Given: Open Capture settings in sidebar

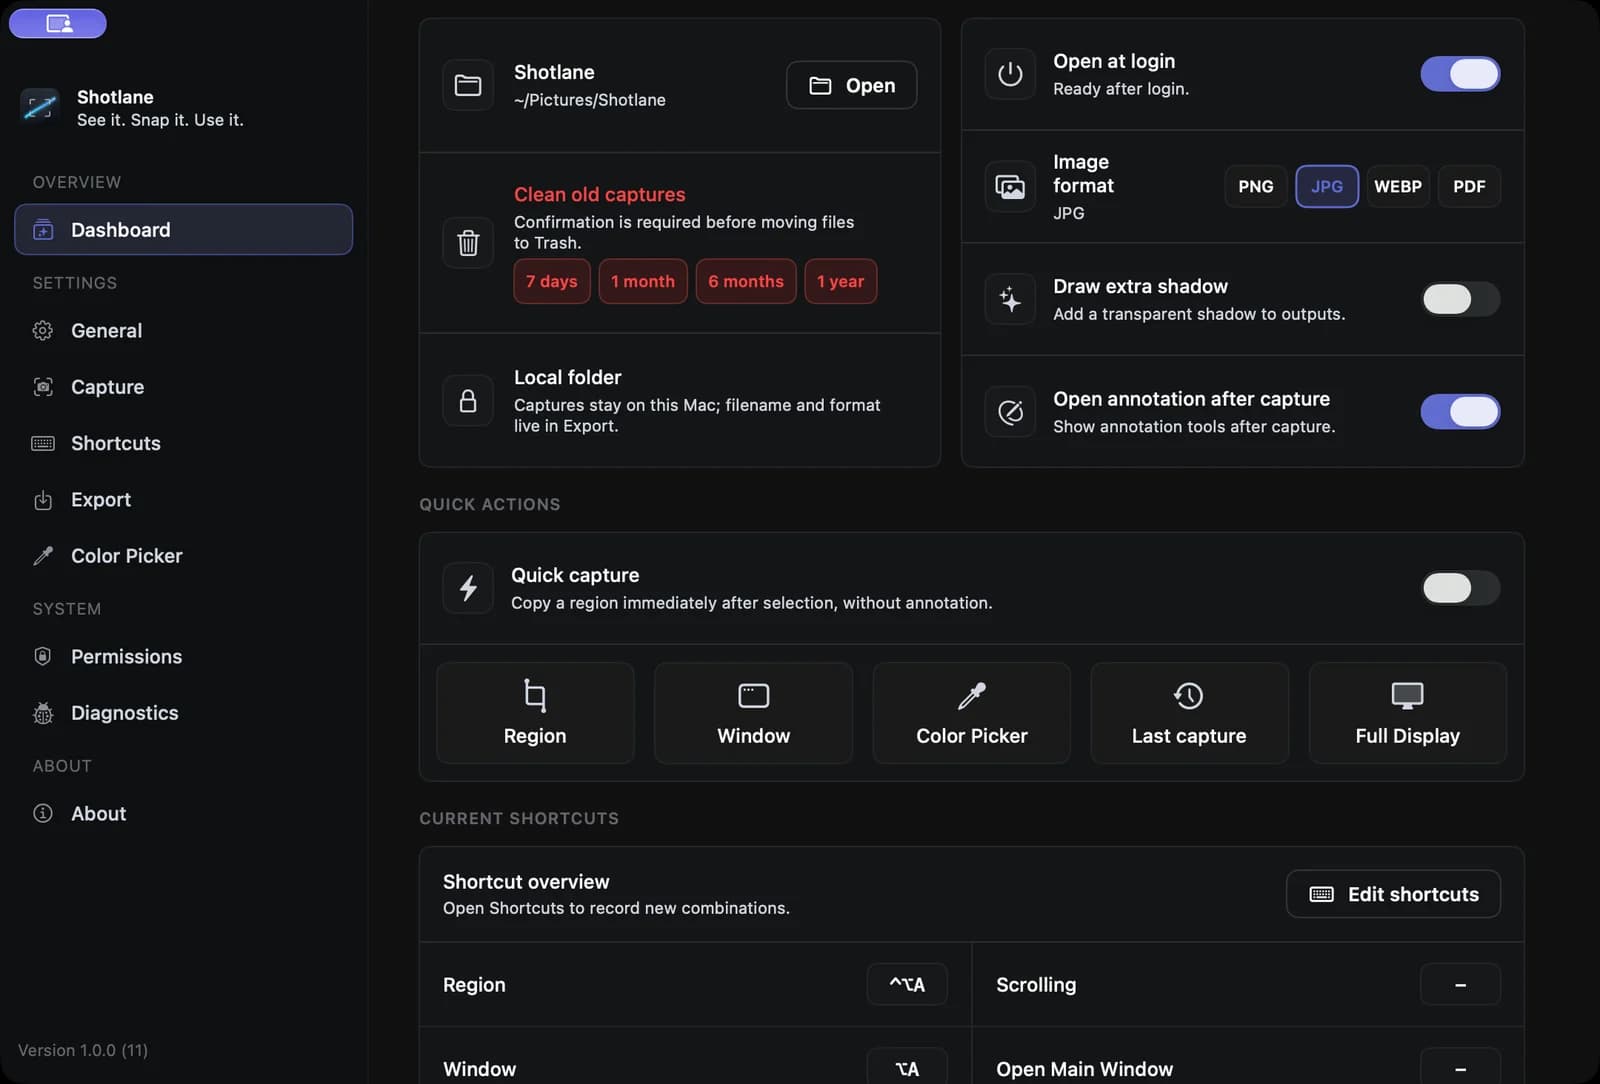Looking at the screenshot, I should click(184, 387).
